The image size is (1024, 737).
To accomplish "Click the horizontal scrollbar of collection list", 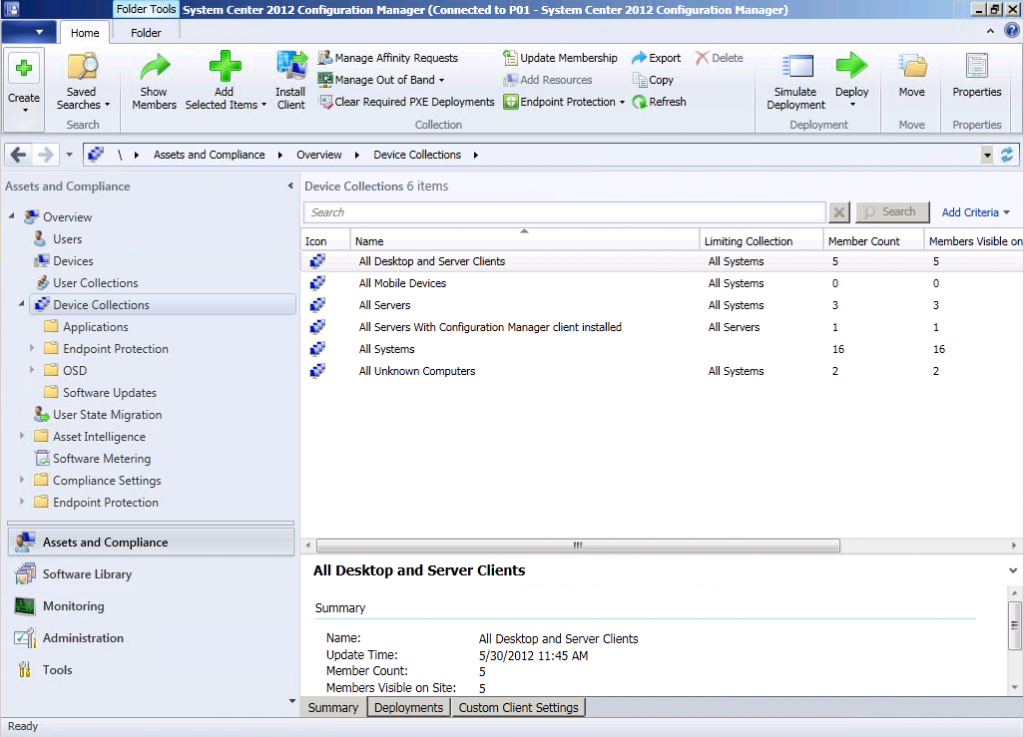I will click(x=578, y=545).
